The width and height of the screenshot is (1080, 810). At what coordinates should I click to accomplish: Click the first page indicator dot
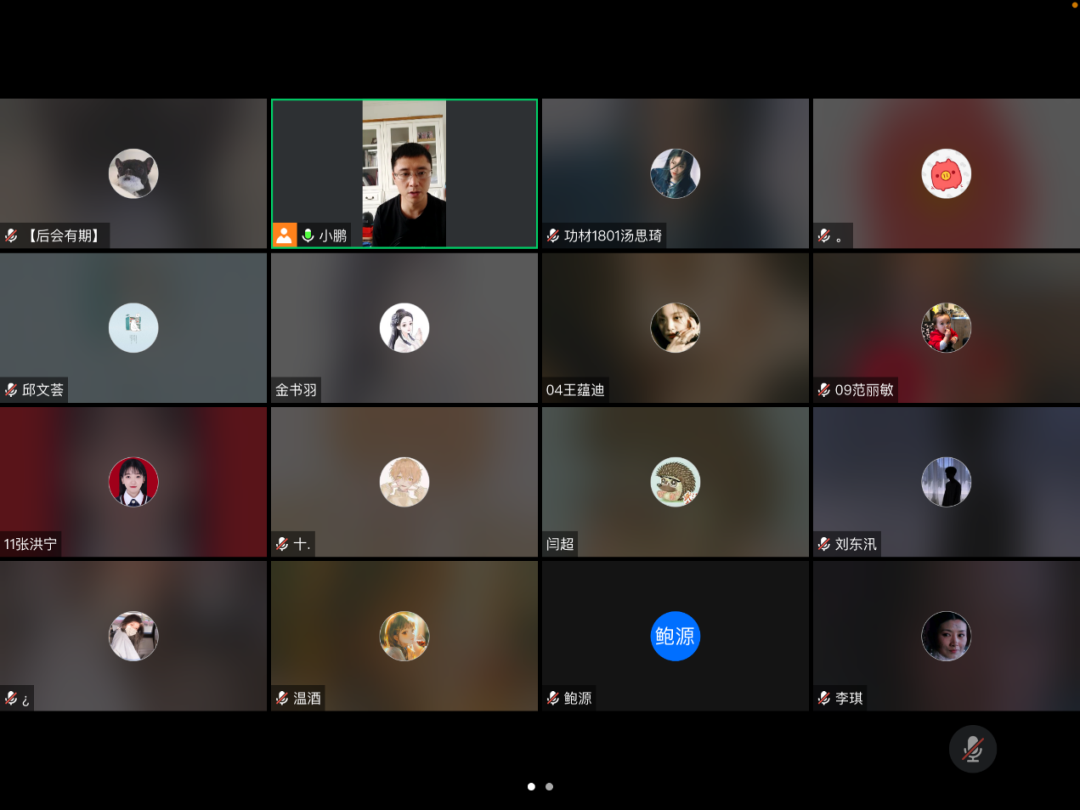pos(531,787)
